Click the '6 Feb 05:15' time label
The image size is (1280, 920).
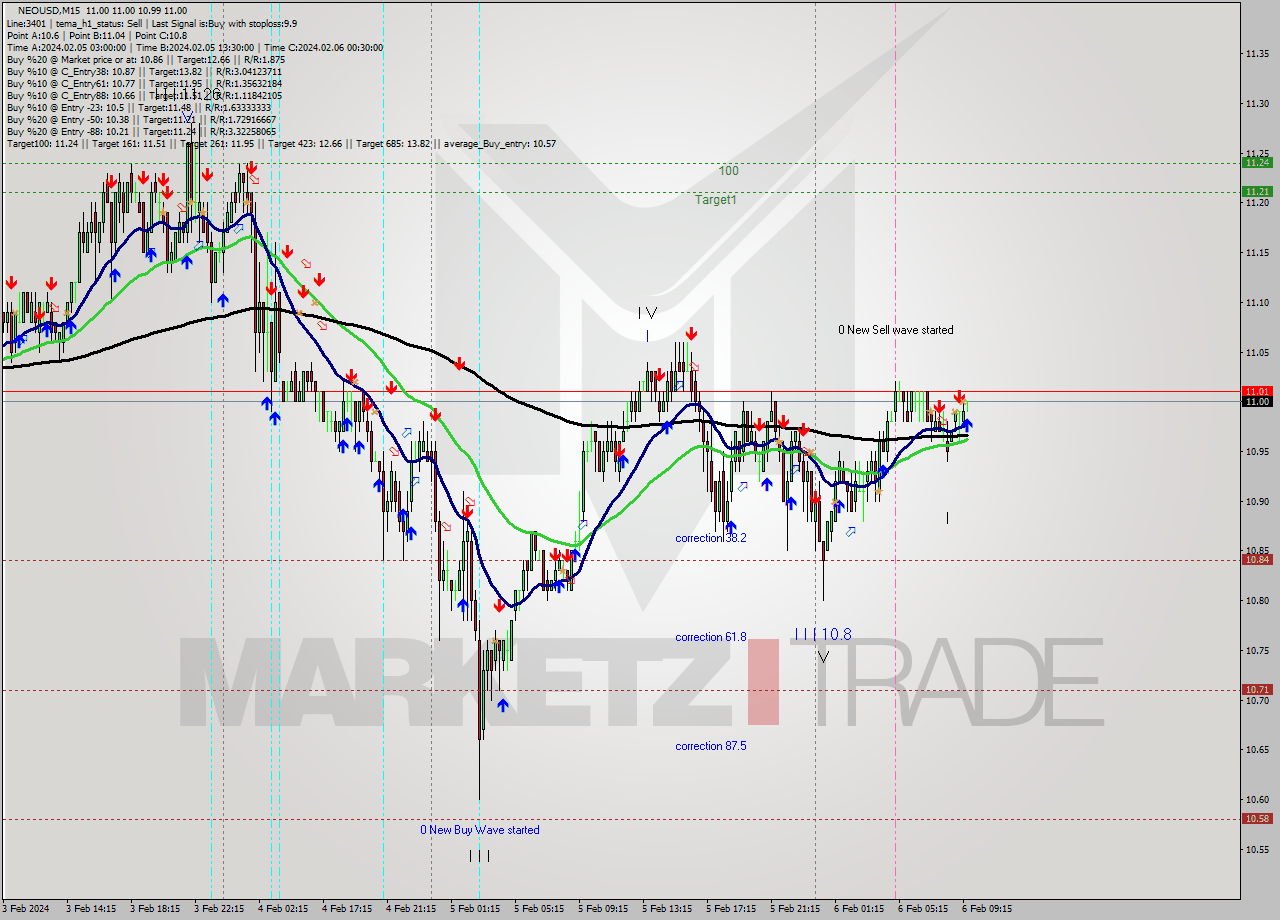(923, 909)
